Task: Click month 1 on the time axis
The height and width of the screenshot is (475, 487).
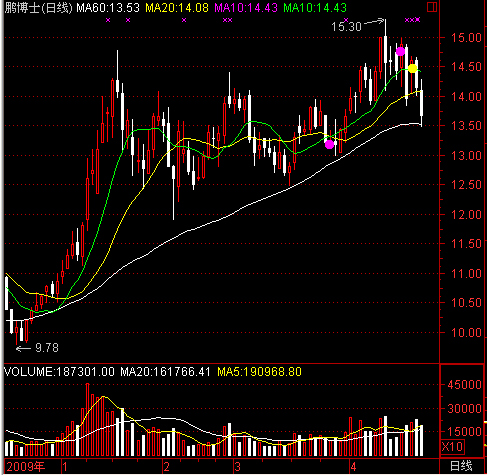Action: tap(65, 467)
